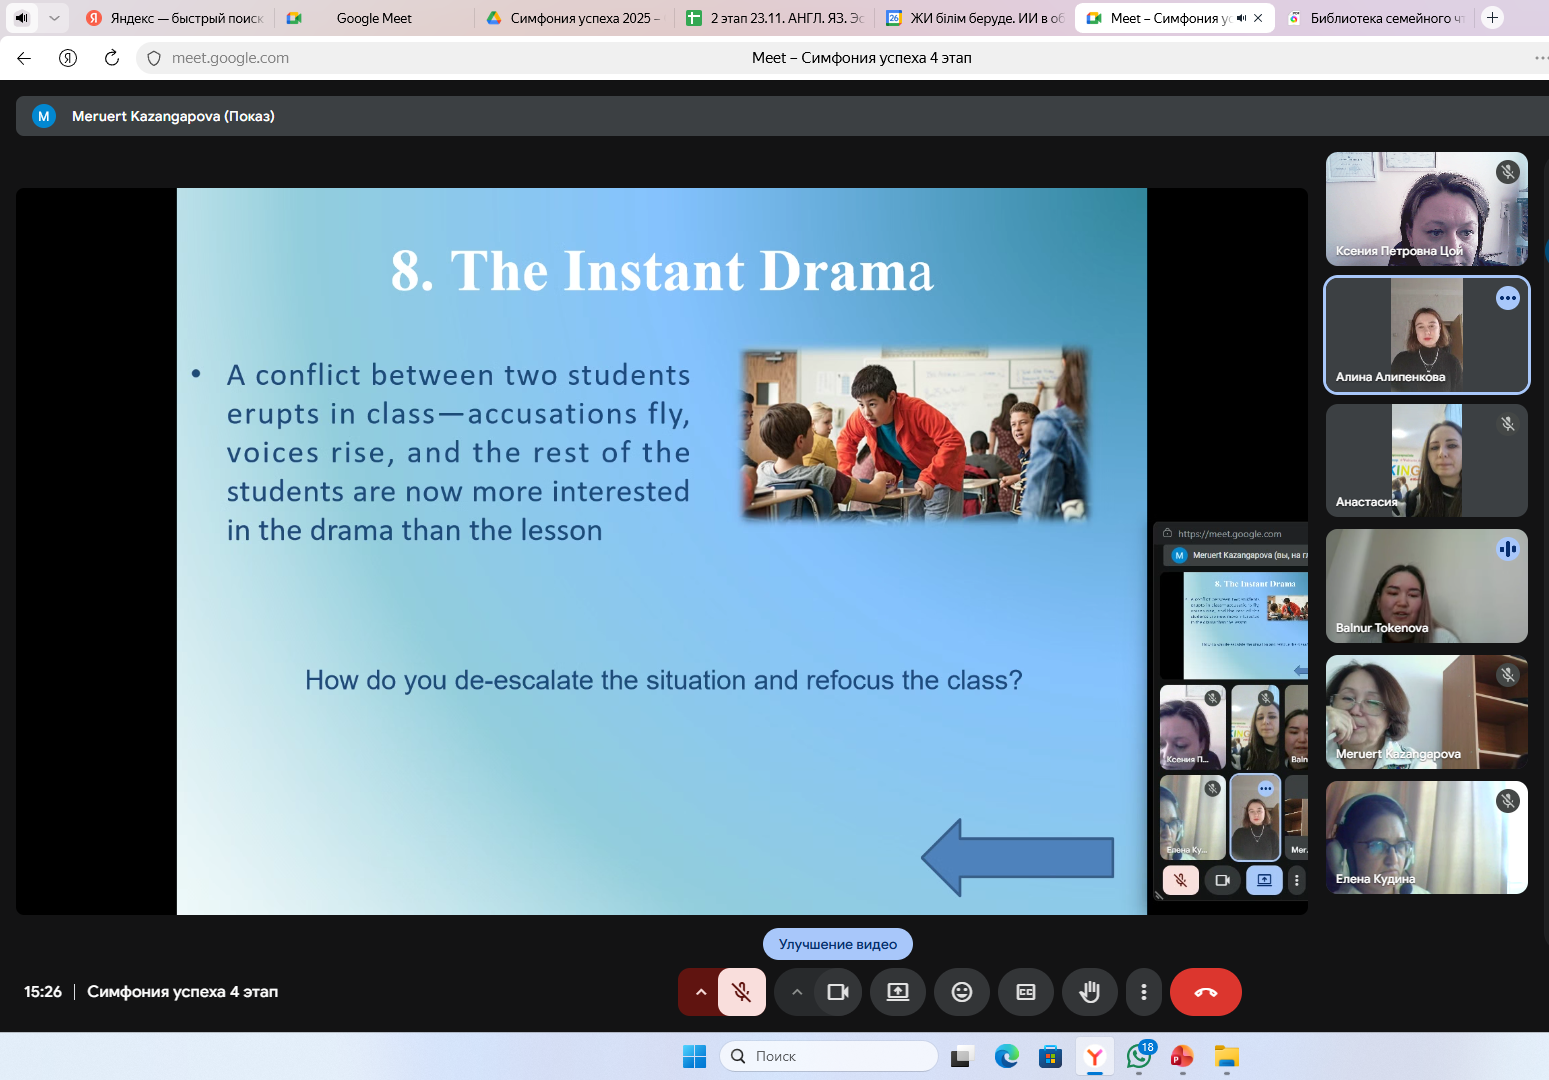Click the page reload icon
Viewport: 1549px width, 1080px height.
pos(112,58)
